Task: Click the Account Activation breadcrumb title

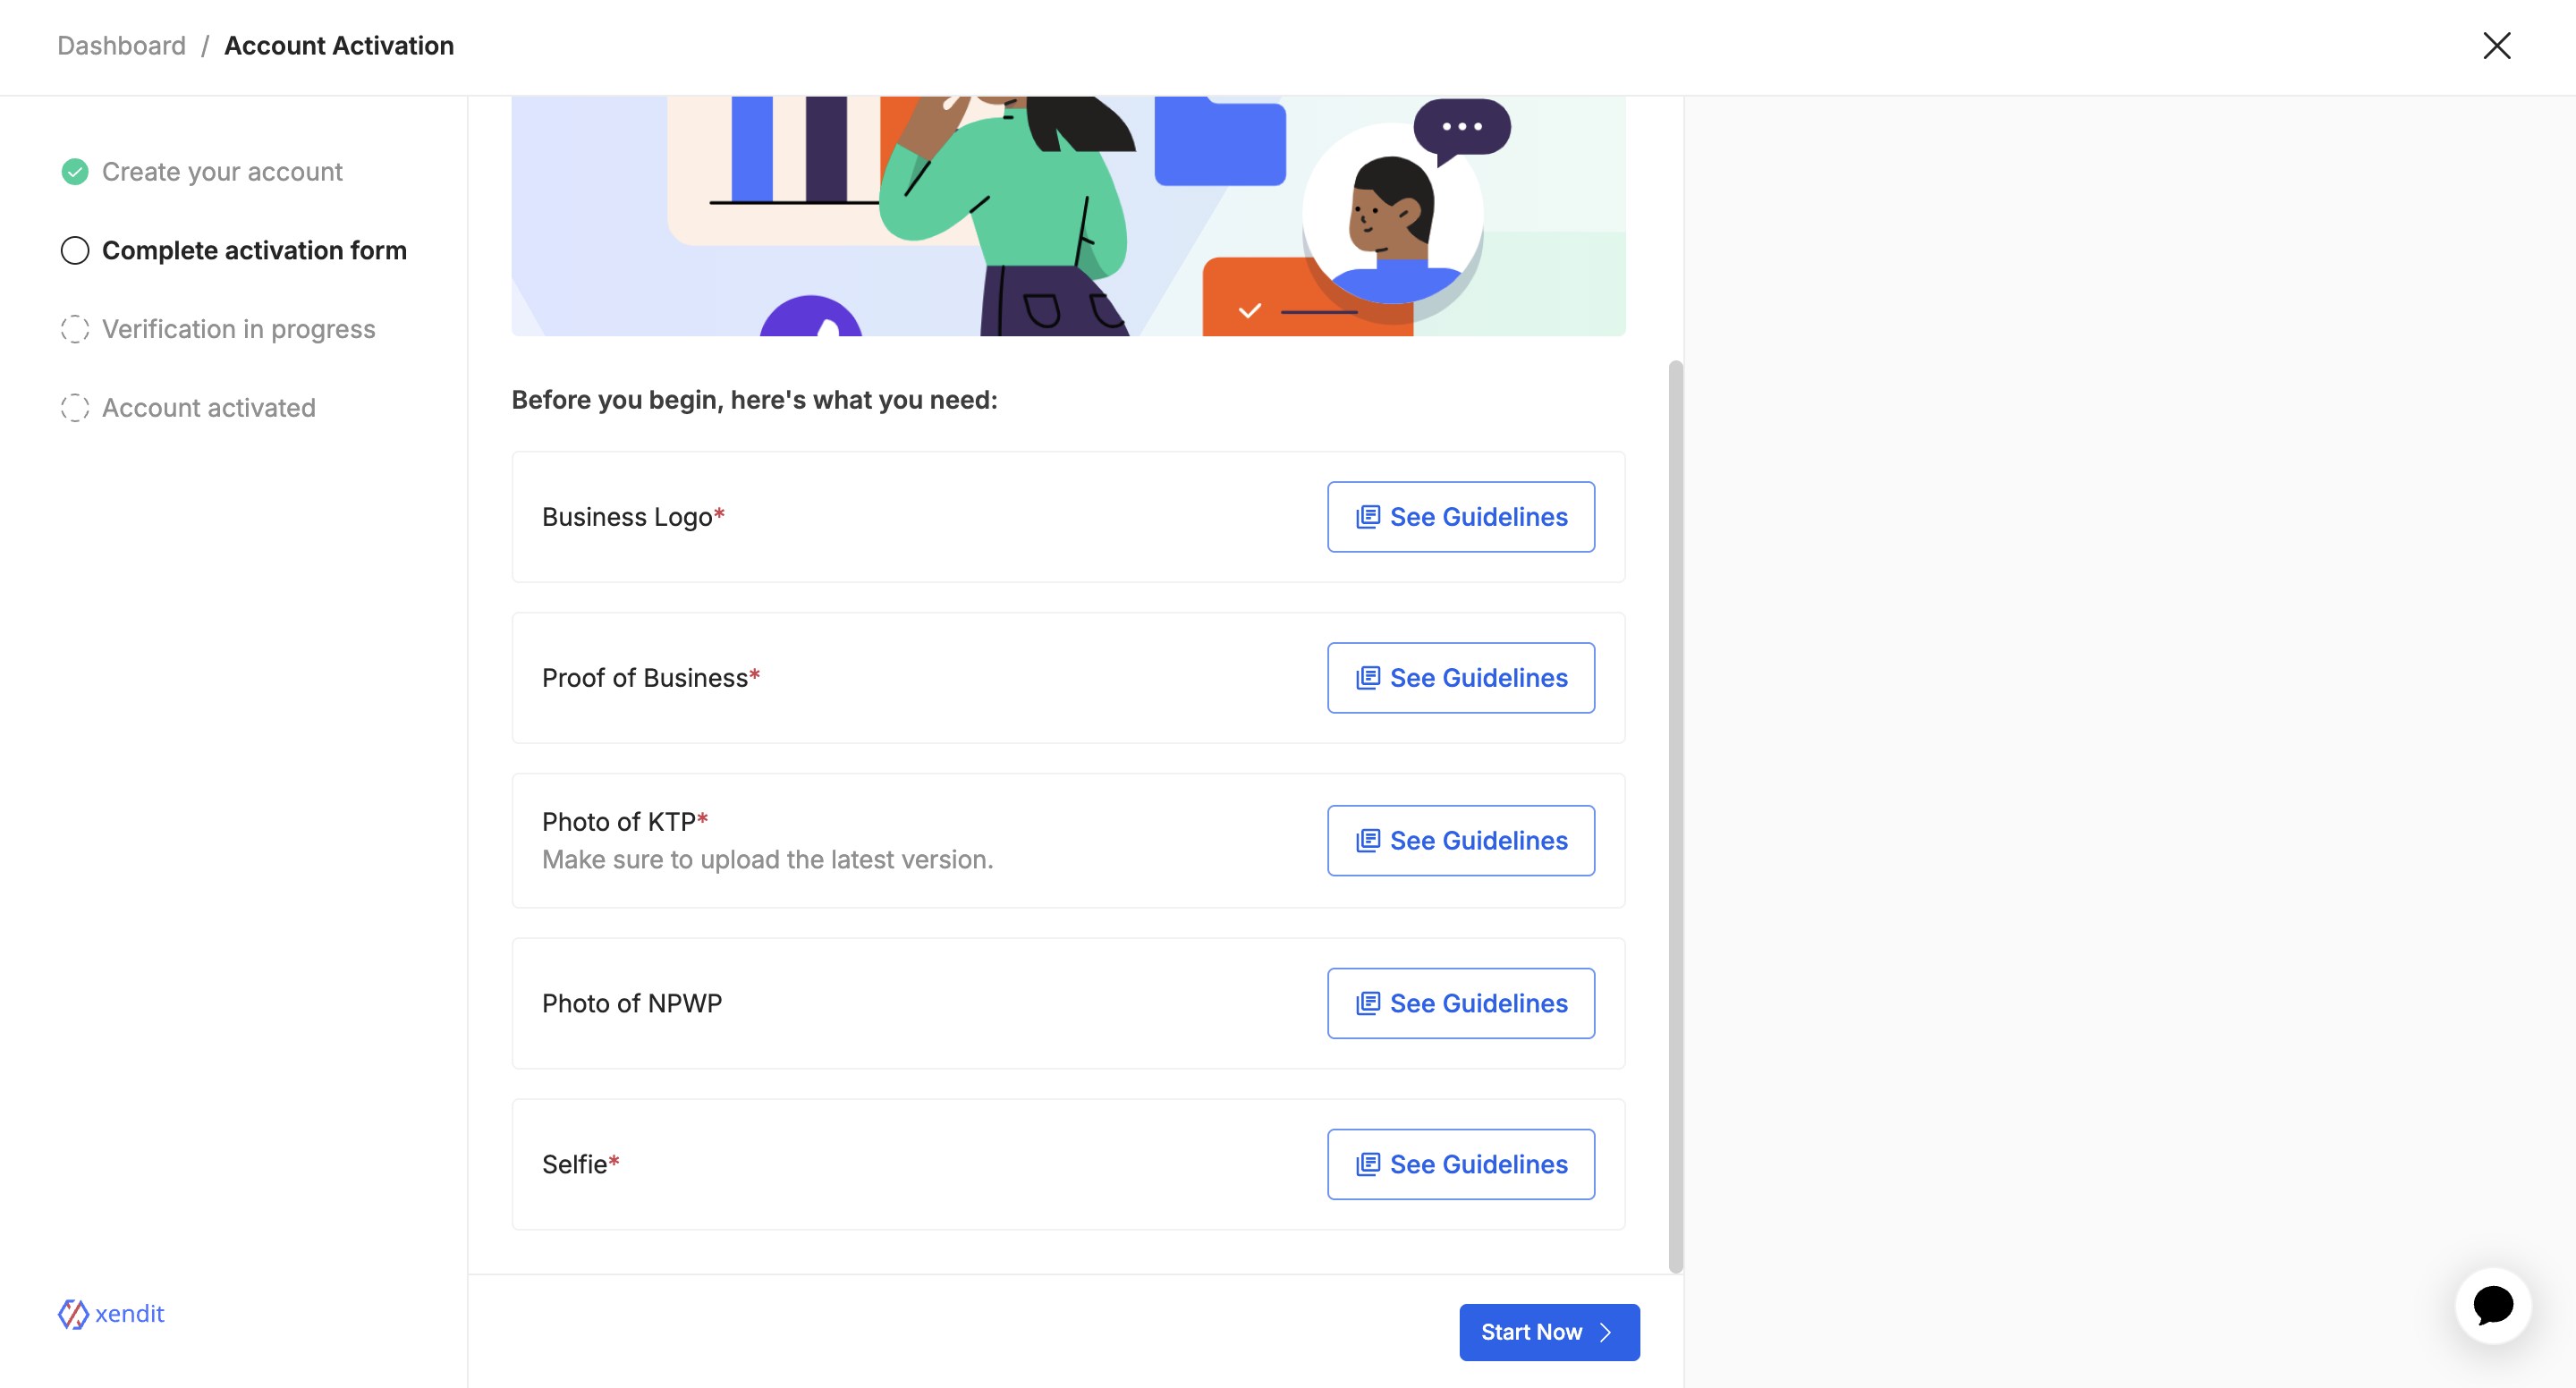Action: (x=338, y=46)
